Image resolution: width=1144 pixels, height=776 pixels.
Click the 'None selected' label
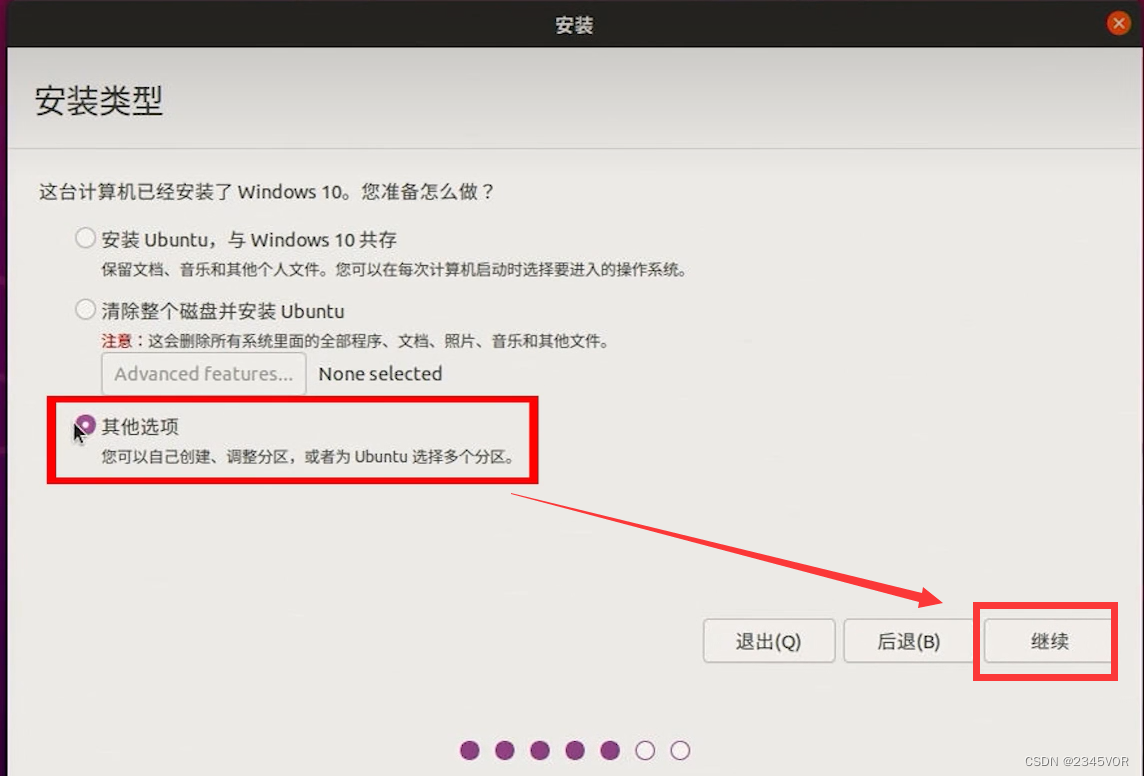pyautogui.click(x=380, y=373)
